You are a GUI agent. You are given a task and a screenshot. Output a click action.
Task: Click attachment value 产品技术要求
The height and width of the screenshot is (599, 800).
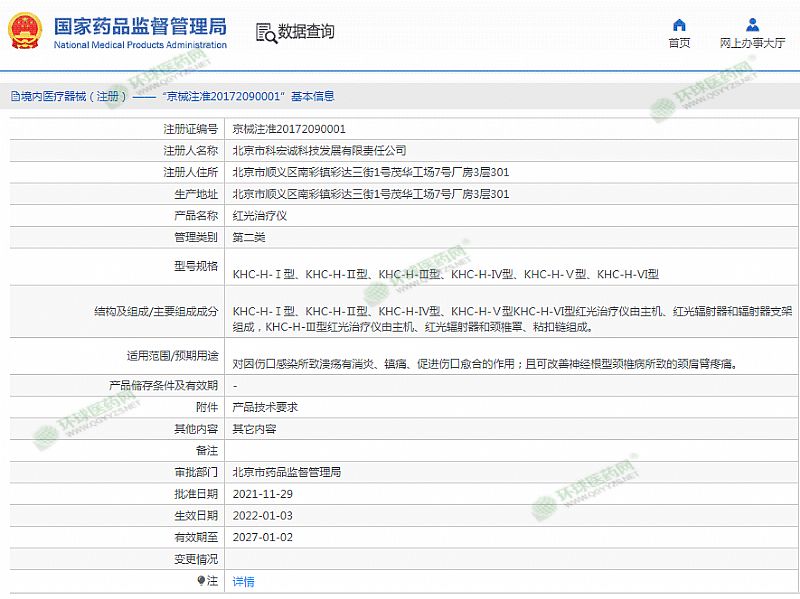[265, 407]
